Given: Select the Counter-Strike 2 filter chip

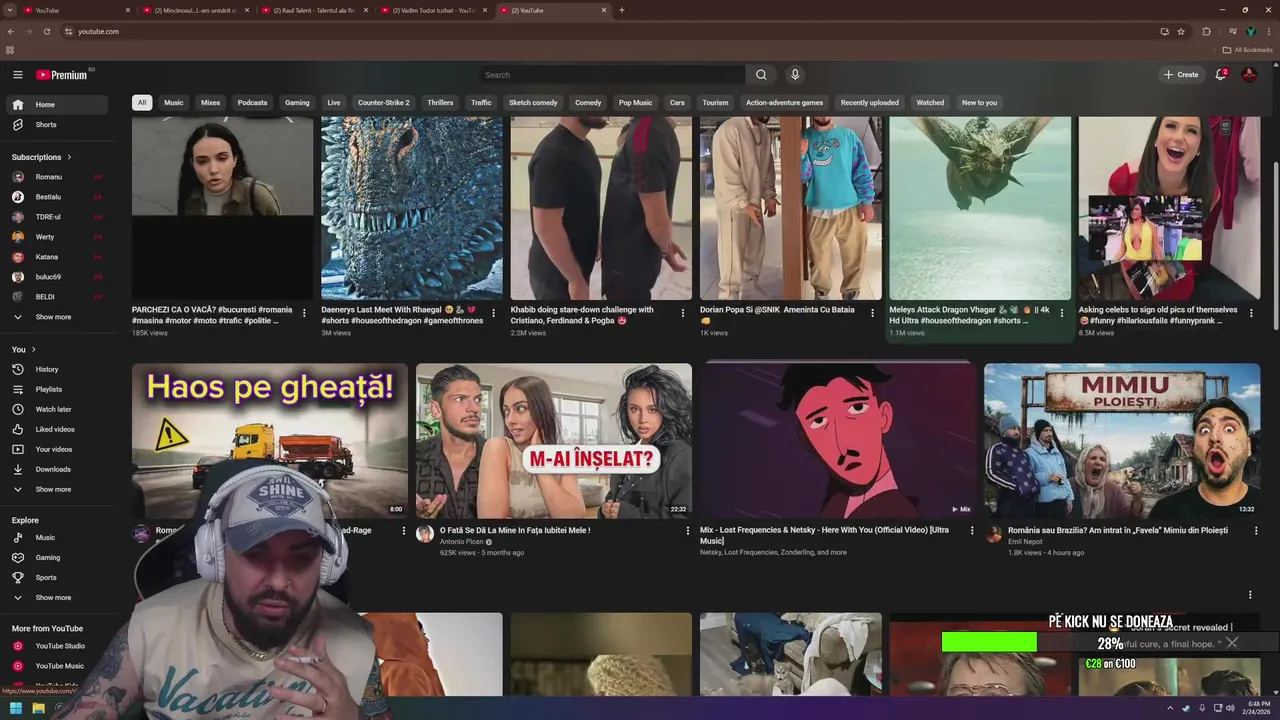Looking at the screenshot, I should (384, 102).
